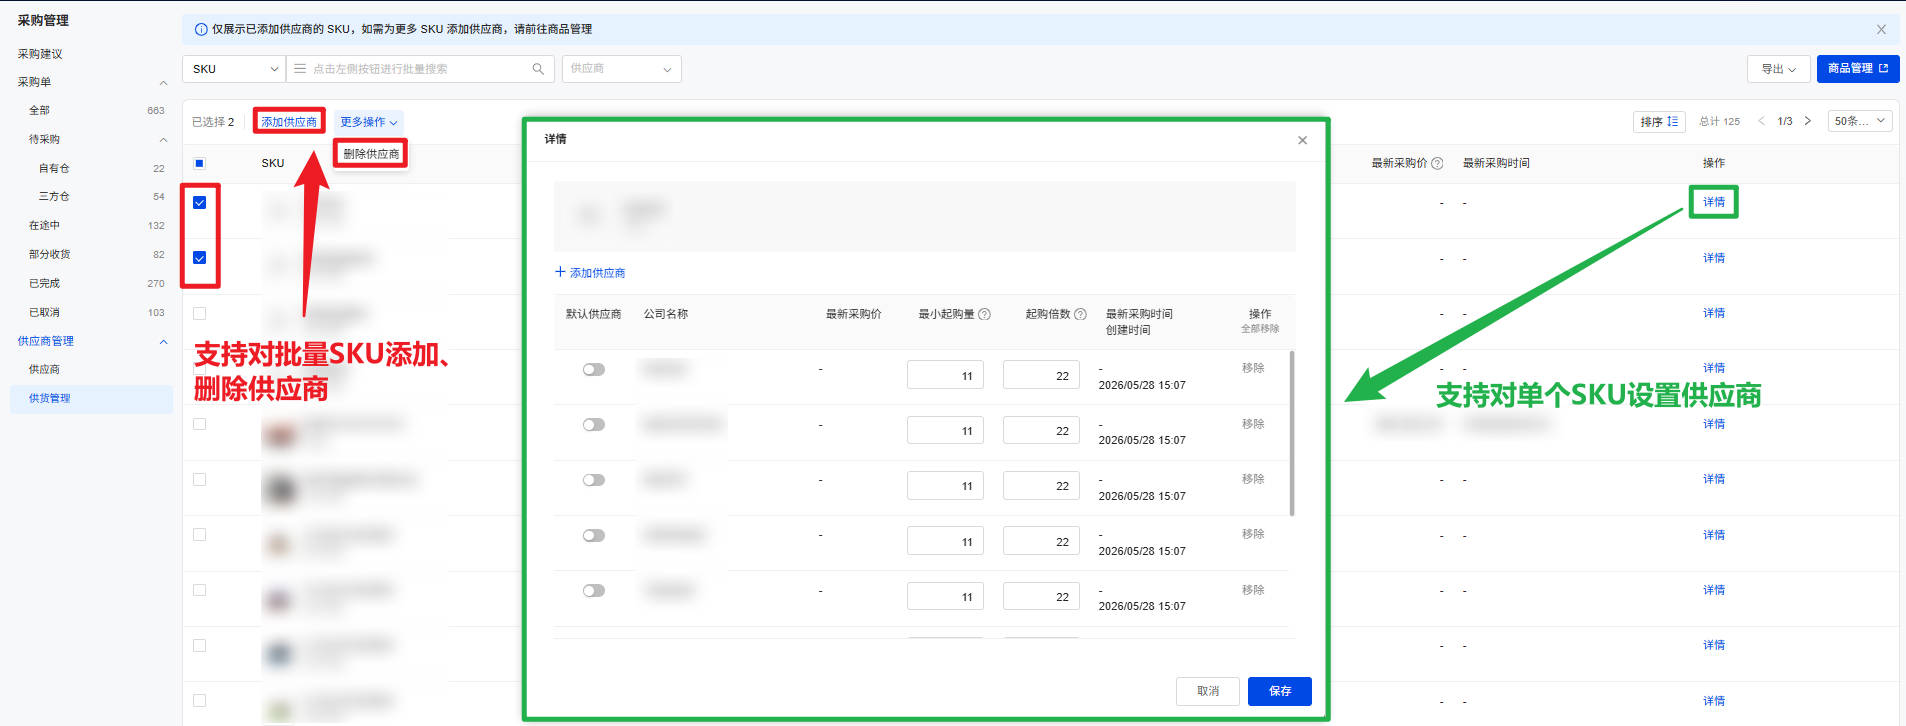Open the SKU search type dropdown
This screenshot has width=1906, height=726.
click(234, 69)
